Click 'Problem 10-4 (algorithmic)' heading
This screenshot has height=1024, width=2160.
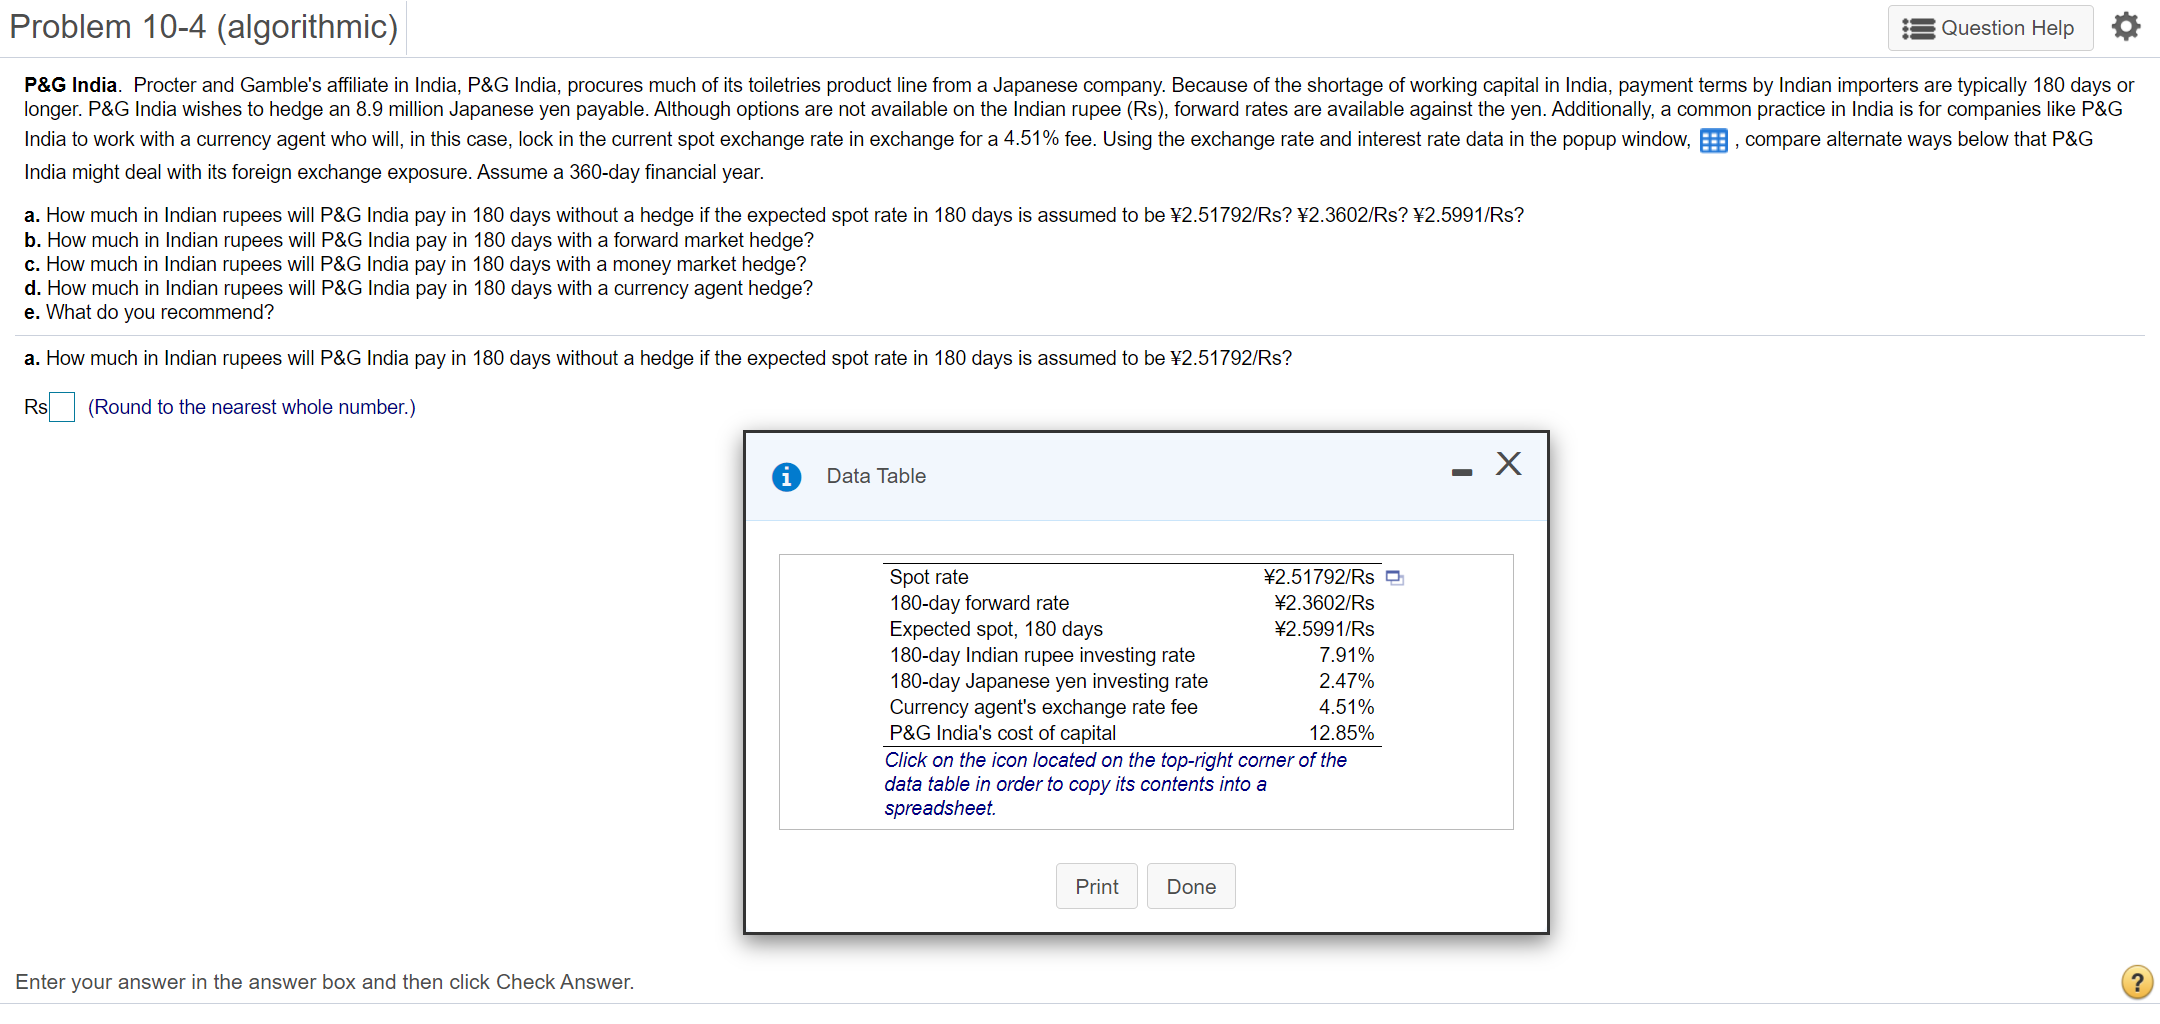click(204, 27)
